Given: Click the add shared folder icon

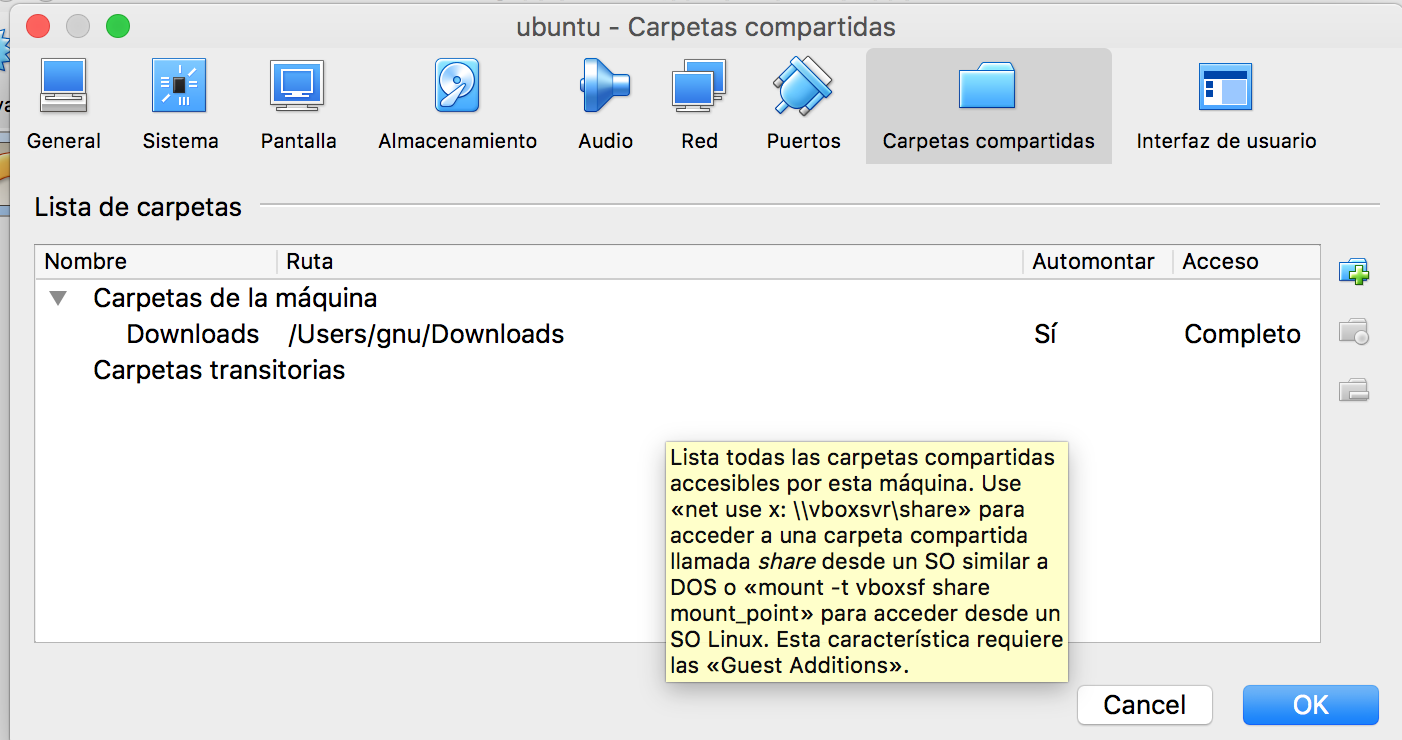Looking at the screenshot, I should [x=1354, y=271].
